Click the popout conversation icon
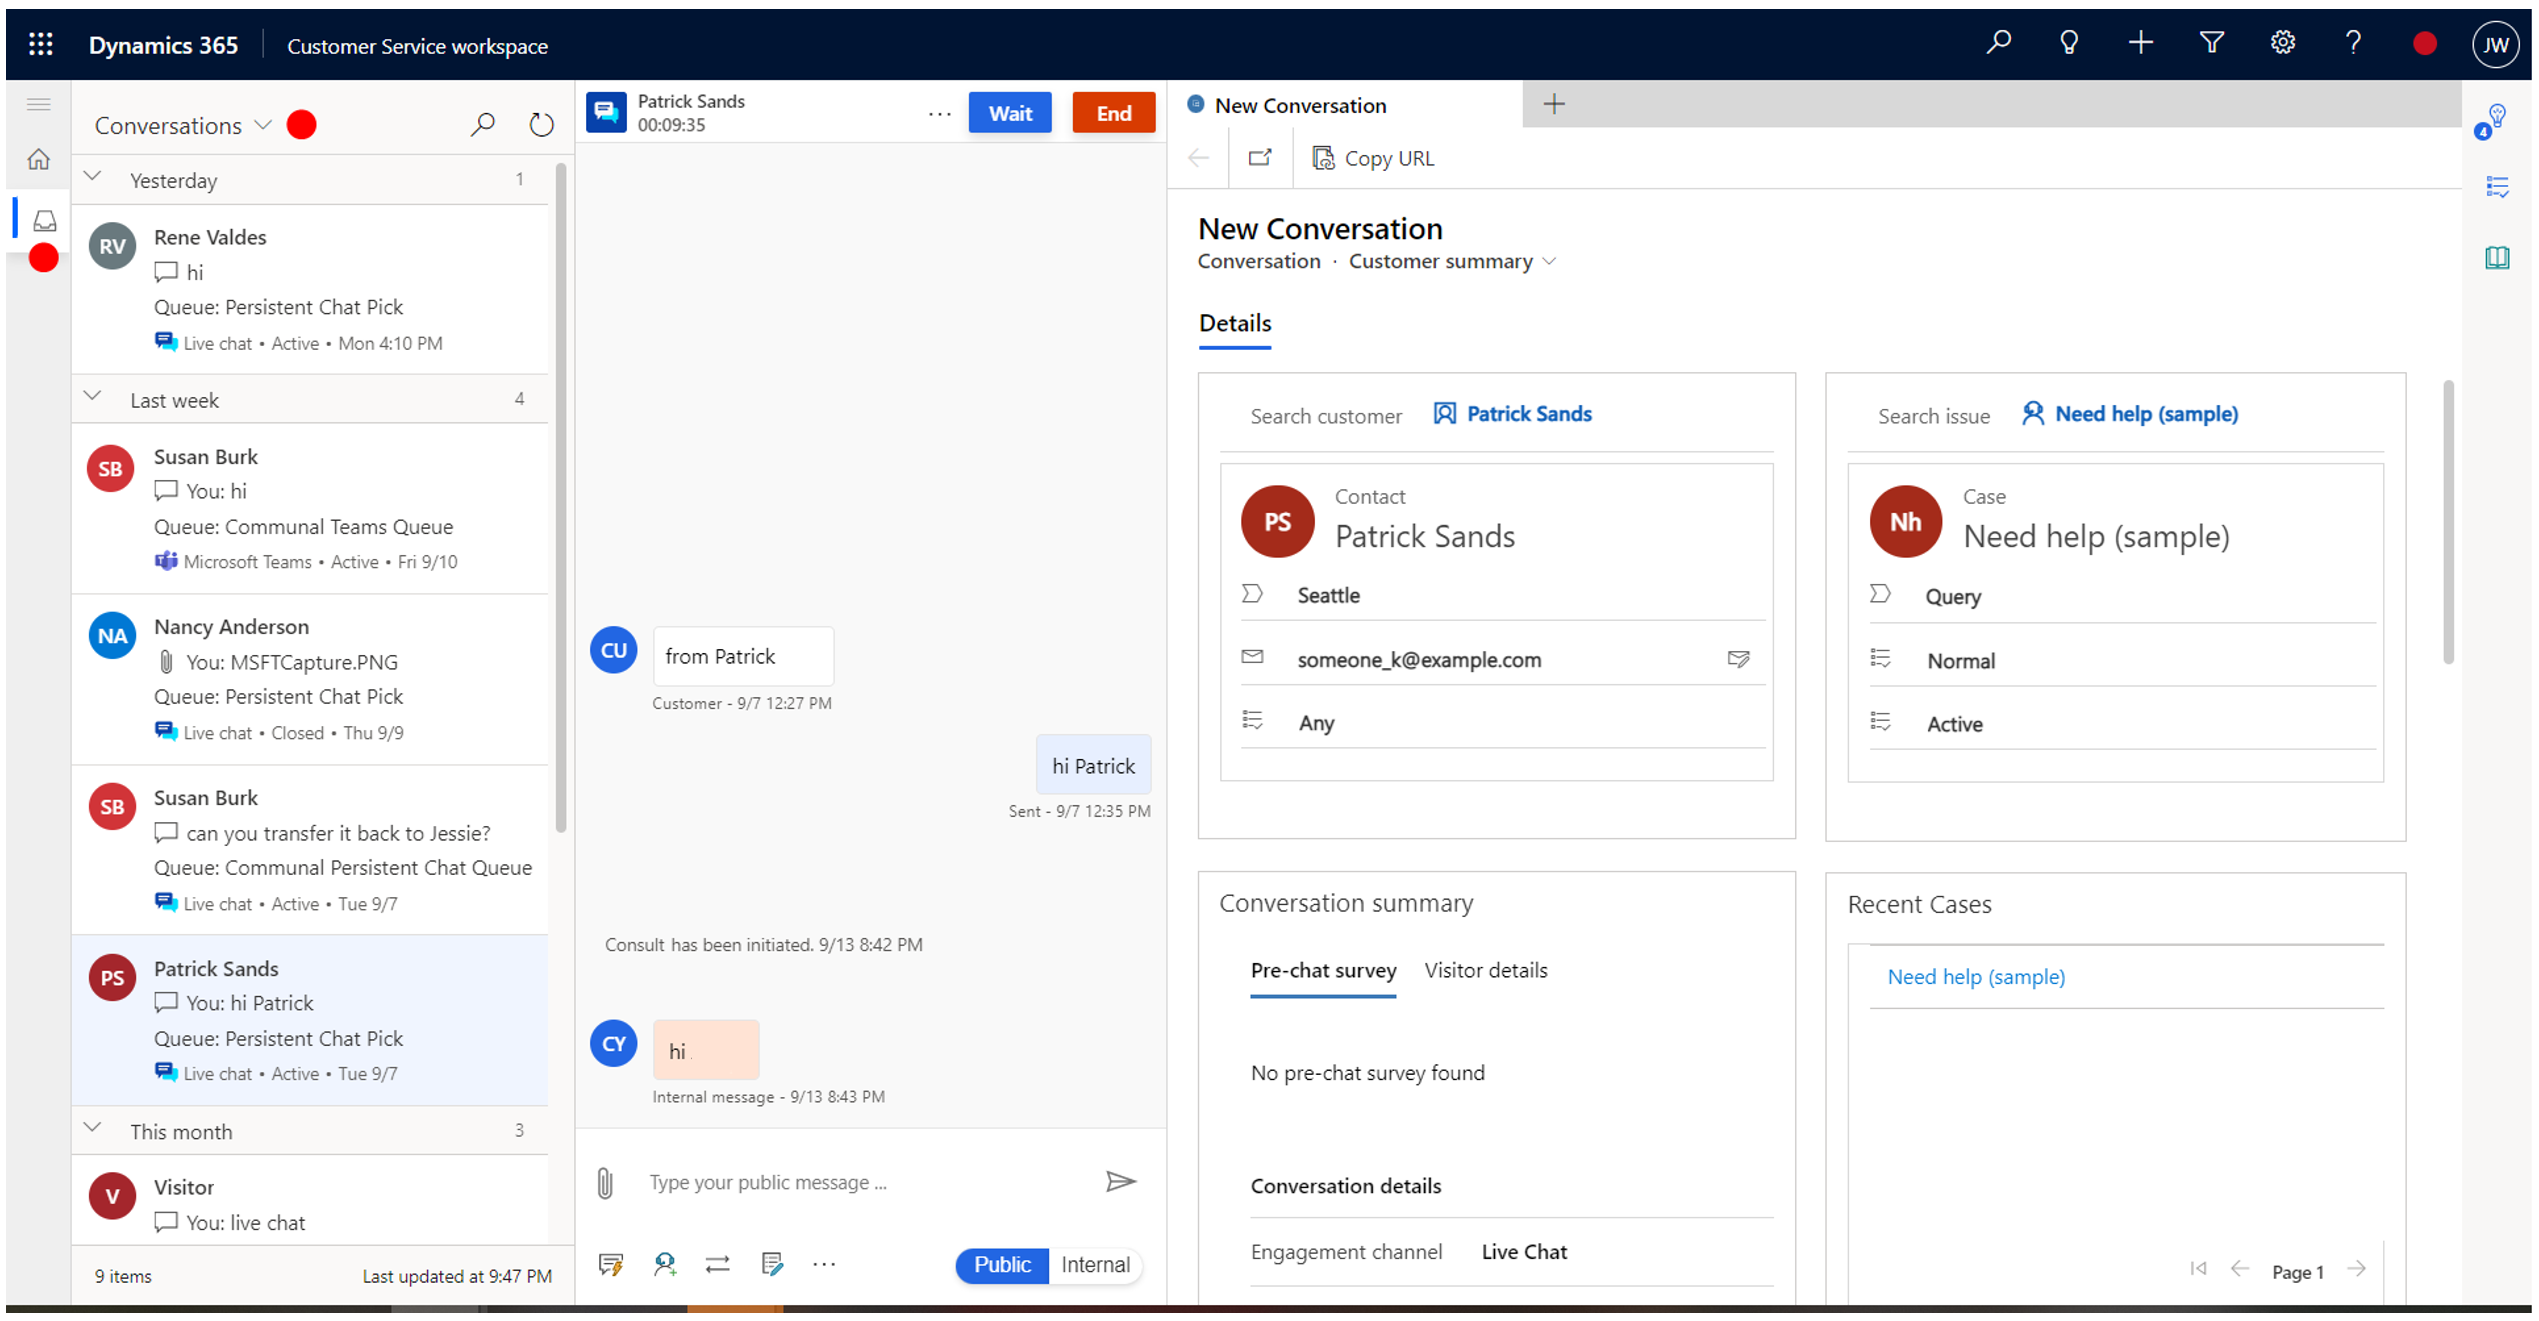The height and width of the screenshot is (1321, 2539). [1259, 158]
